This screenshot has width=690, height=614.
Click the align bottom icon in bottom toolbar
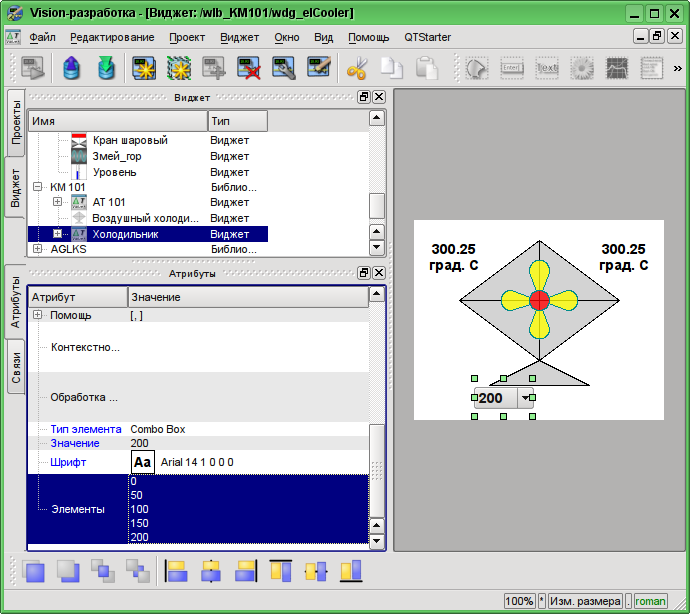[x=350, y=572]
